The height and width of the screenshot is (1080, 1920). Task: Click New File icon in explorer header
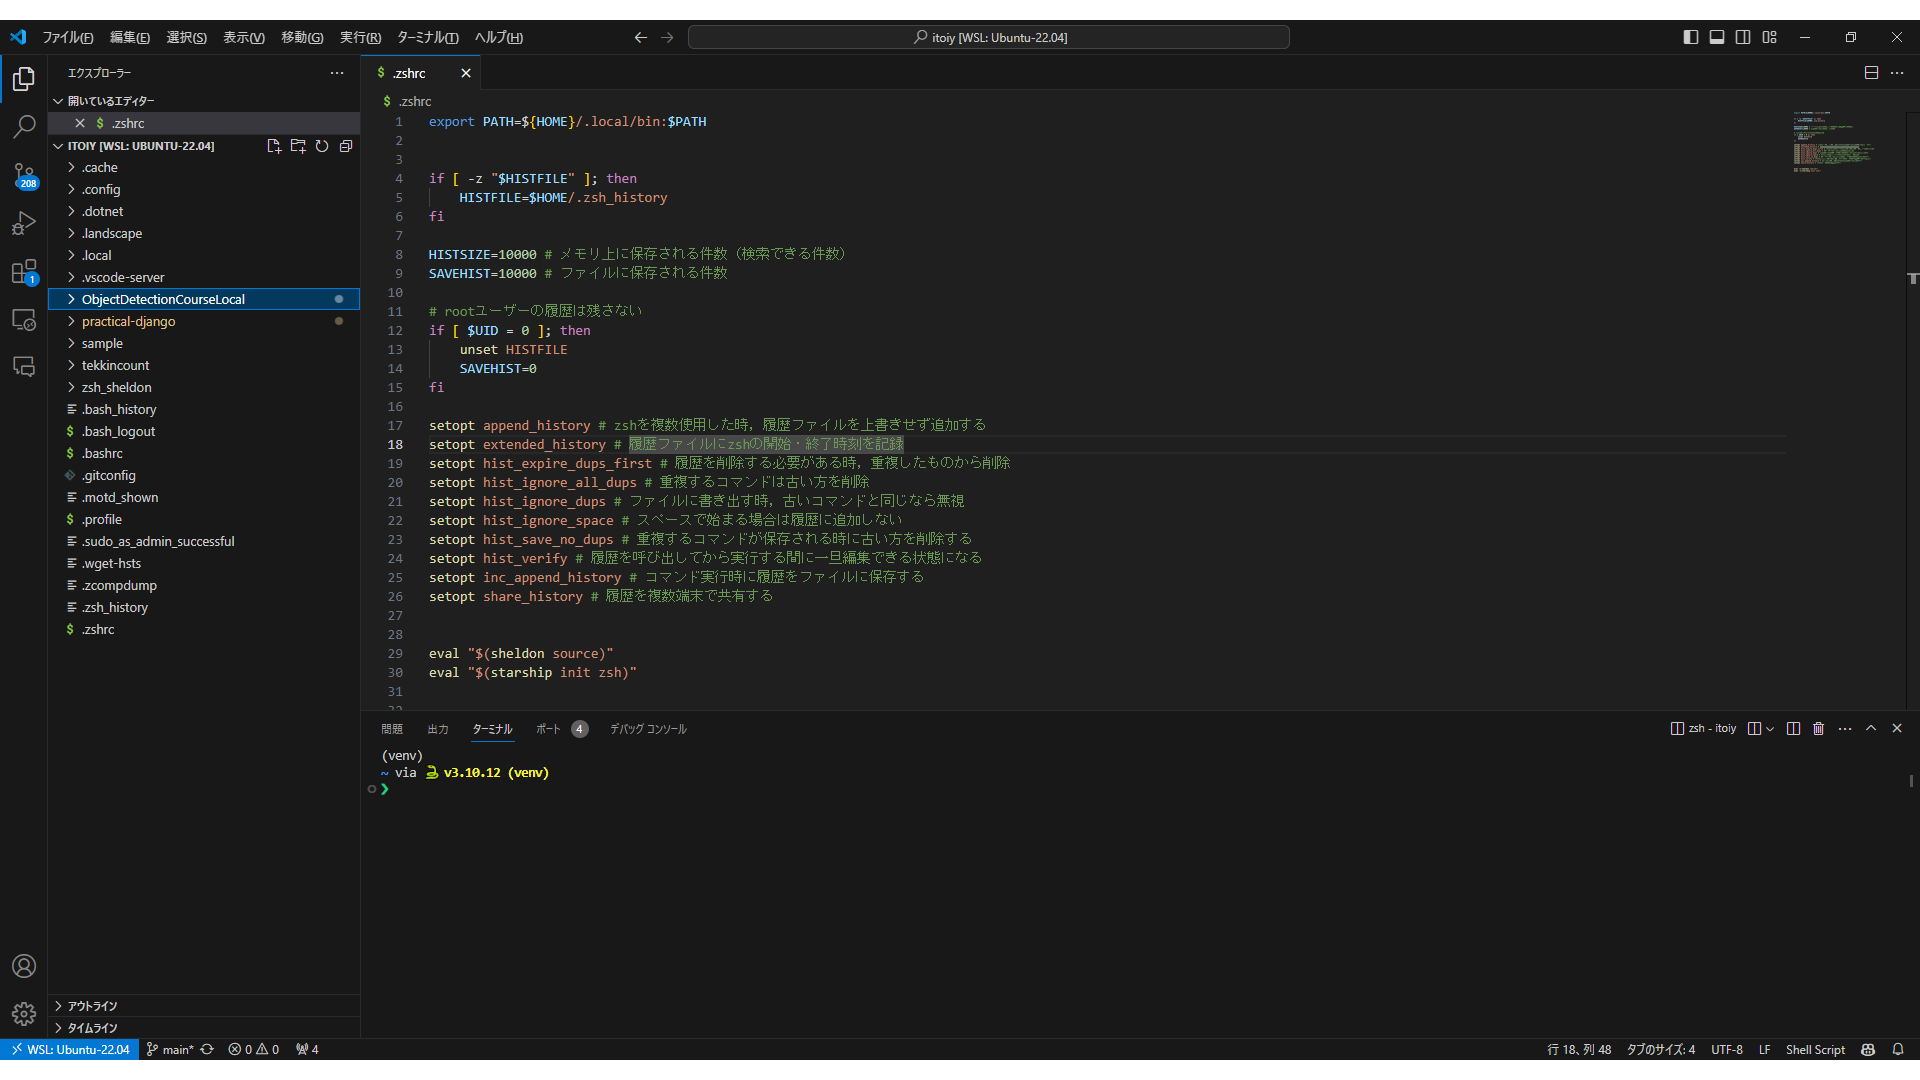[x=274, y=146]
